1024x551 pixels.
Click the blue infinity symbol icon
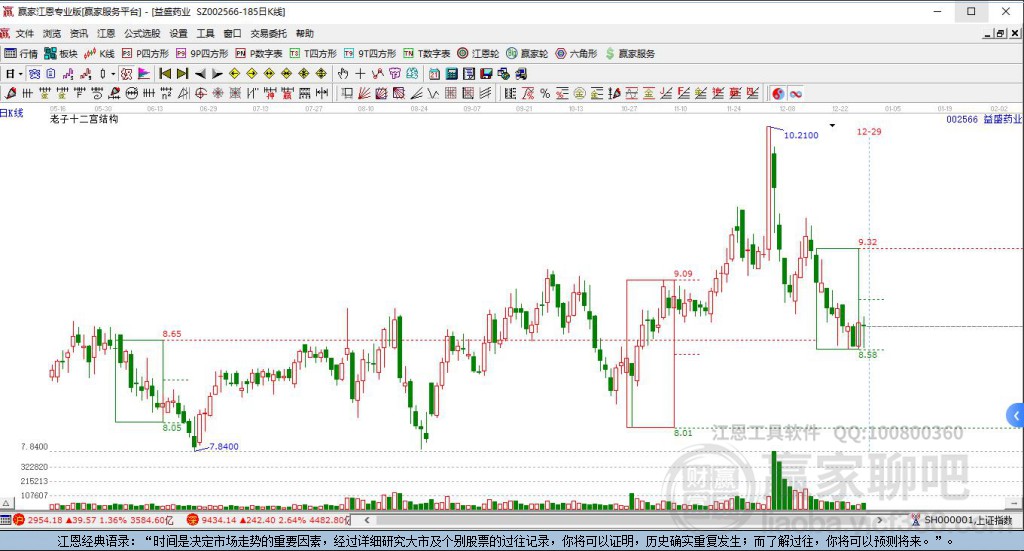[x=795, y=93]
